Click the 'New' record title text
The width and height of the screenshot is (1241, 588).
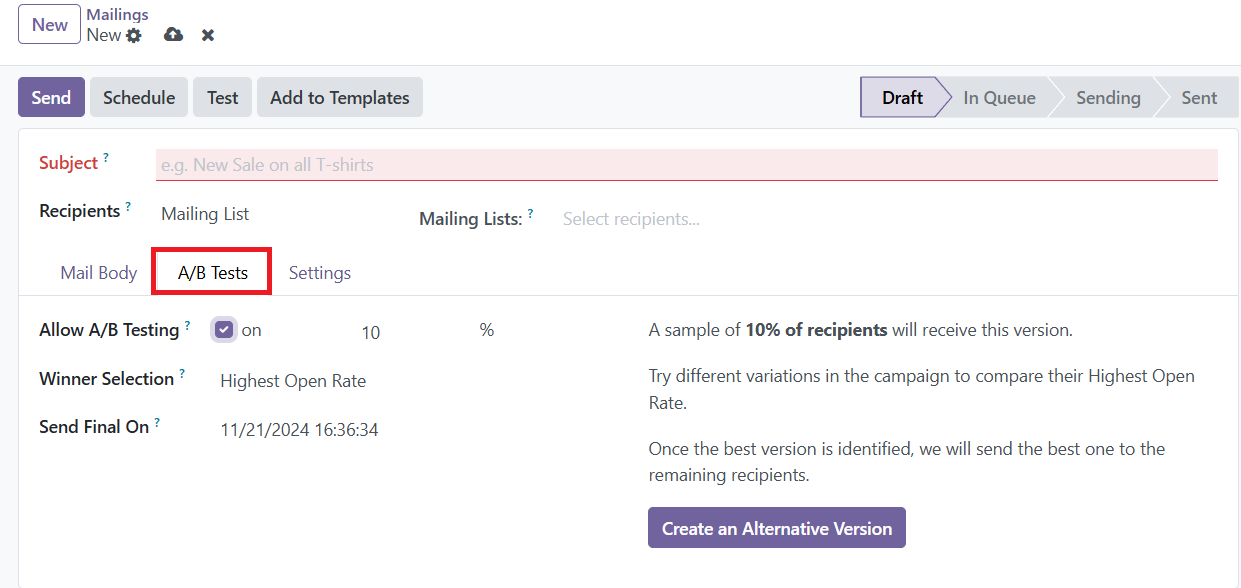coord(104,35)
